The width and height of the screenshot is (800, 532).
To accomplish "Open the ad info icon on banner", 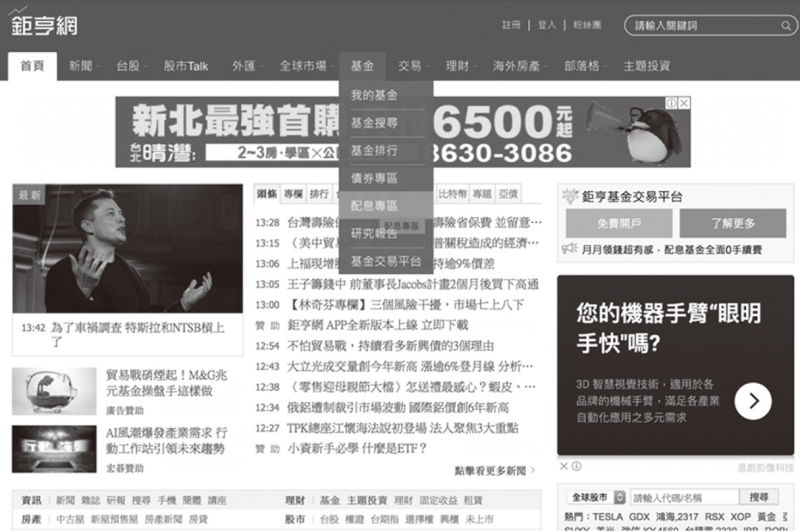I will pos(672,103).
